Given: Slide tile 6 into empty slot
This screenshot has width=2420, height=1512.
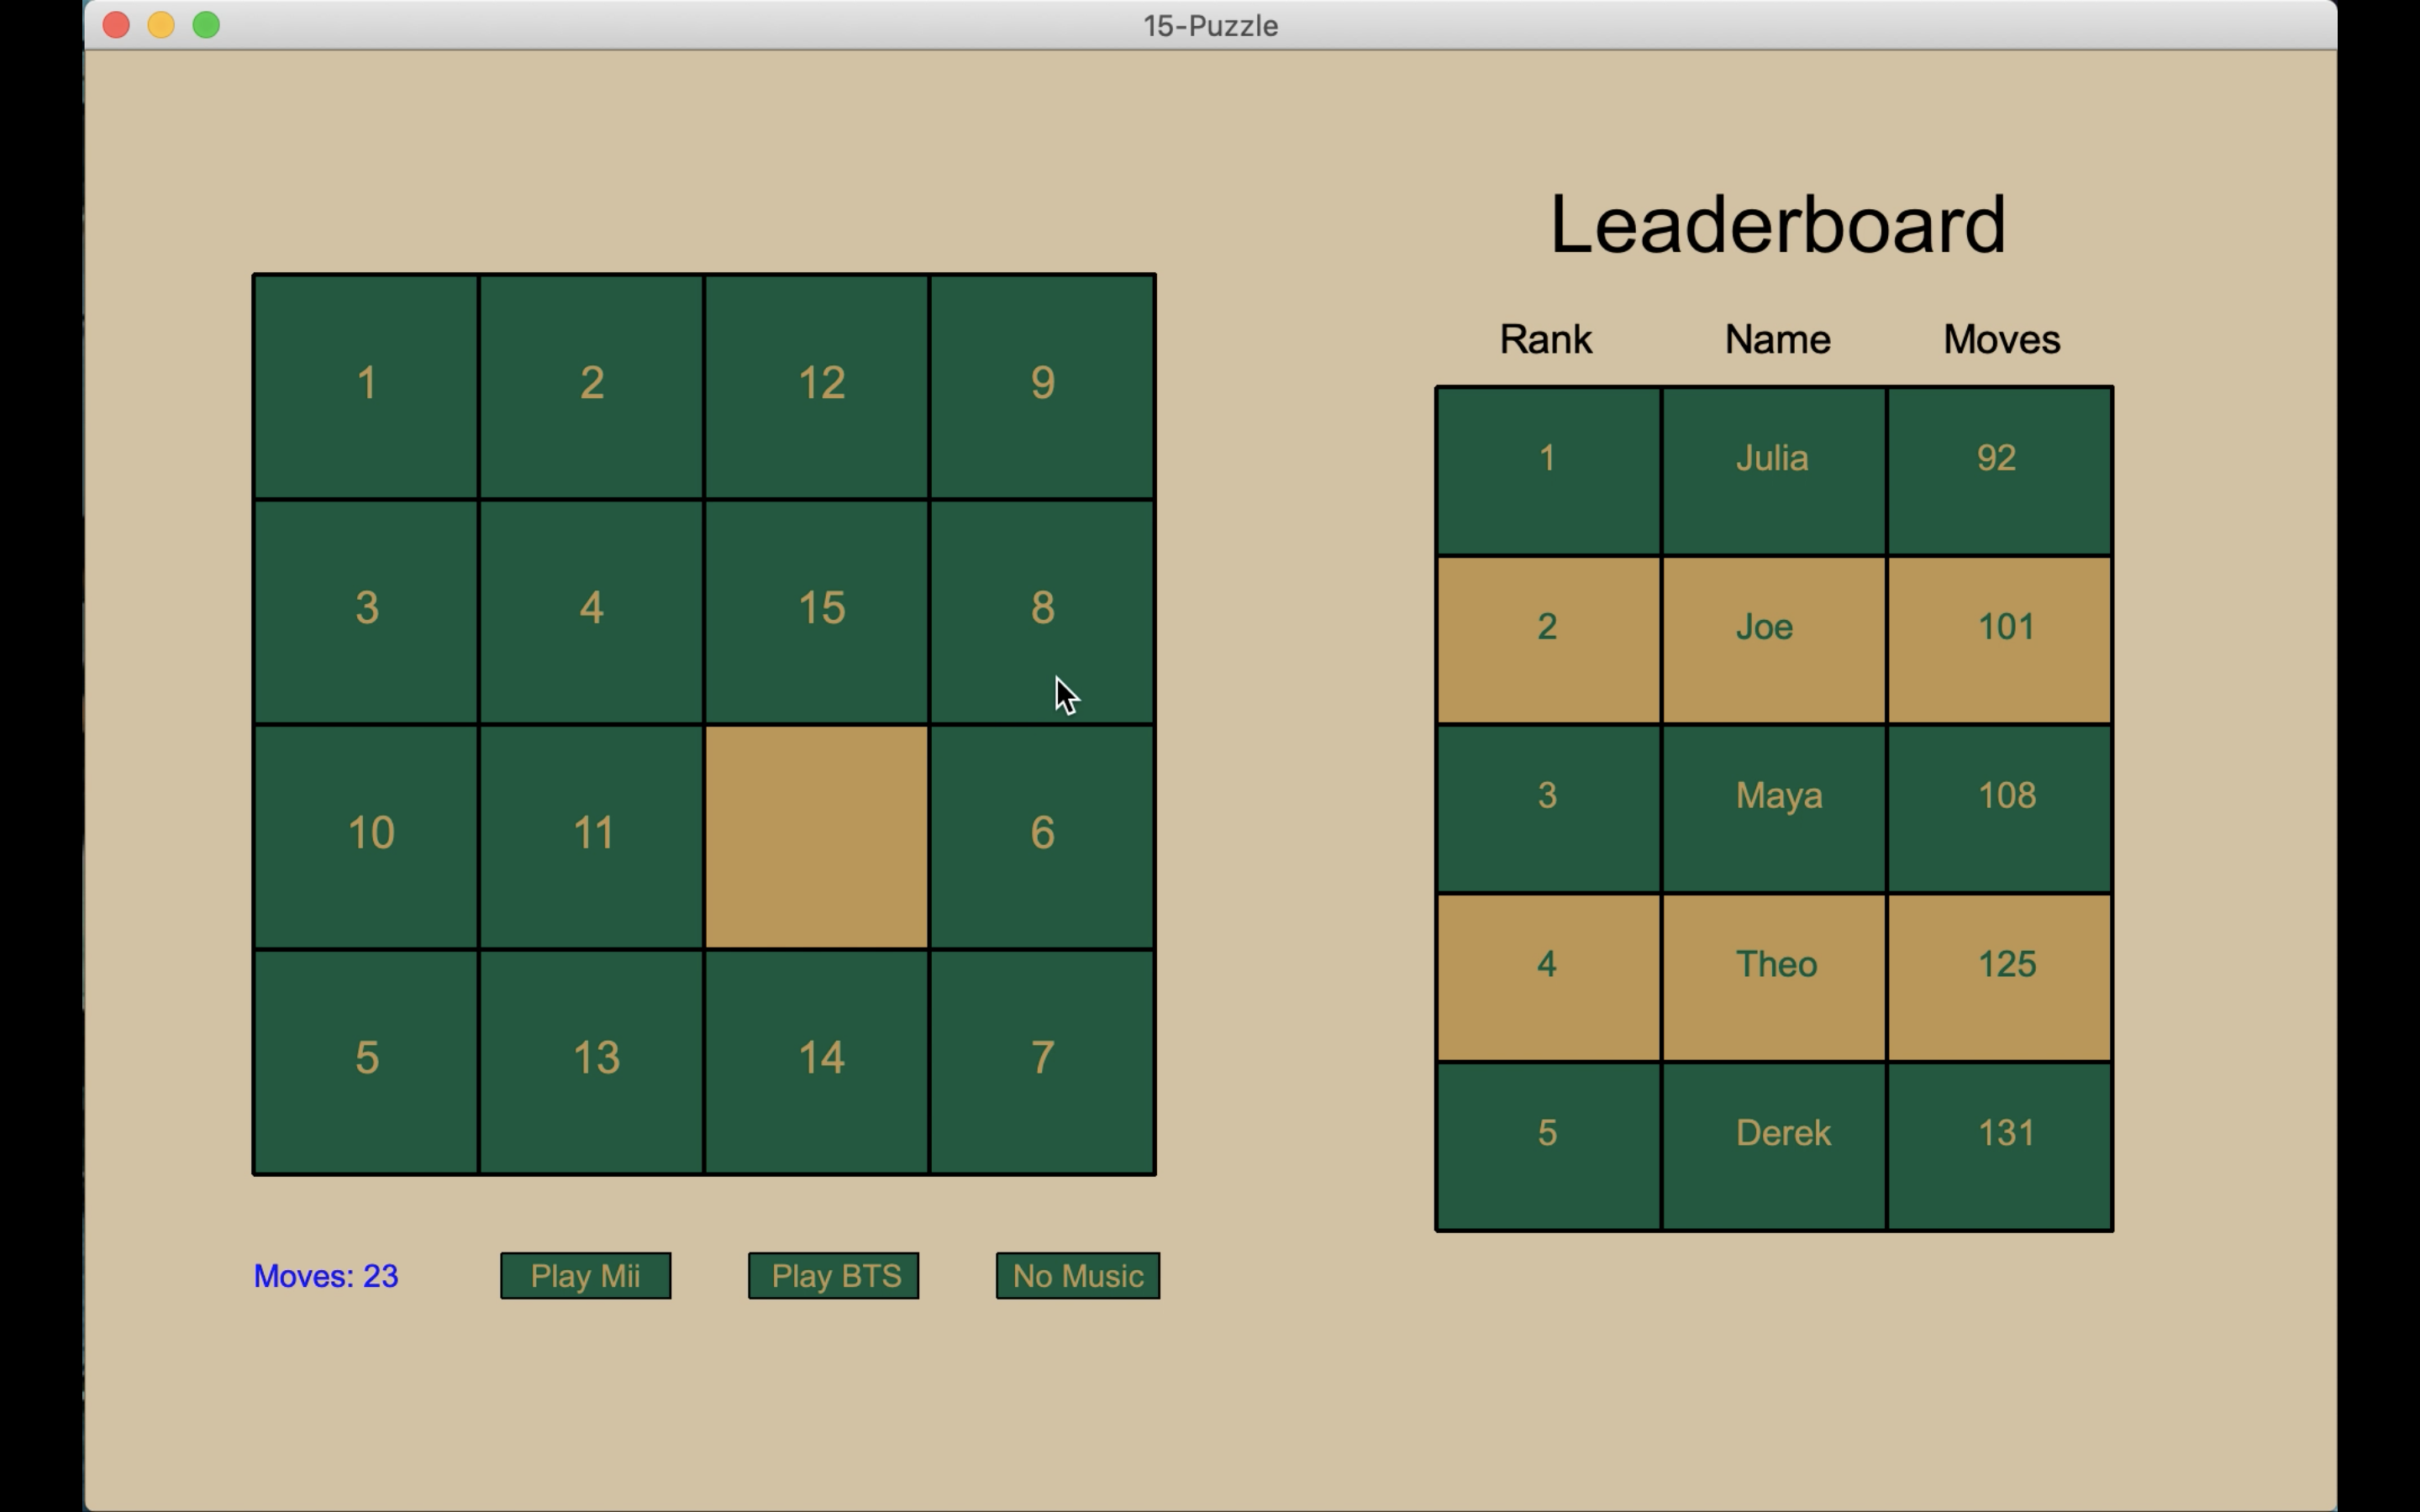Looking at the screenshot, I should point(1042,836).
